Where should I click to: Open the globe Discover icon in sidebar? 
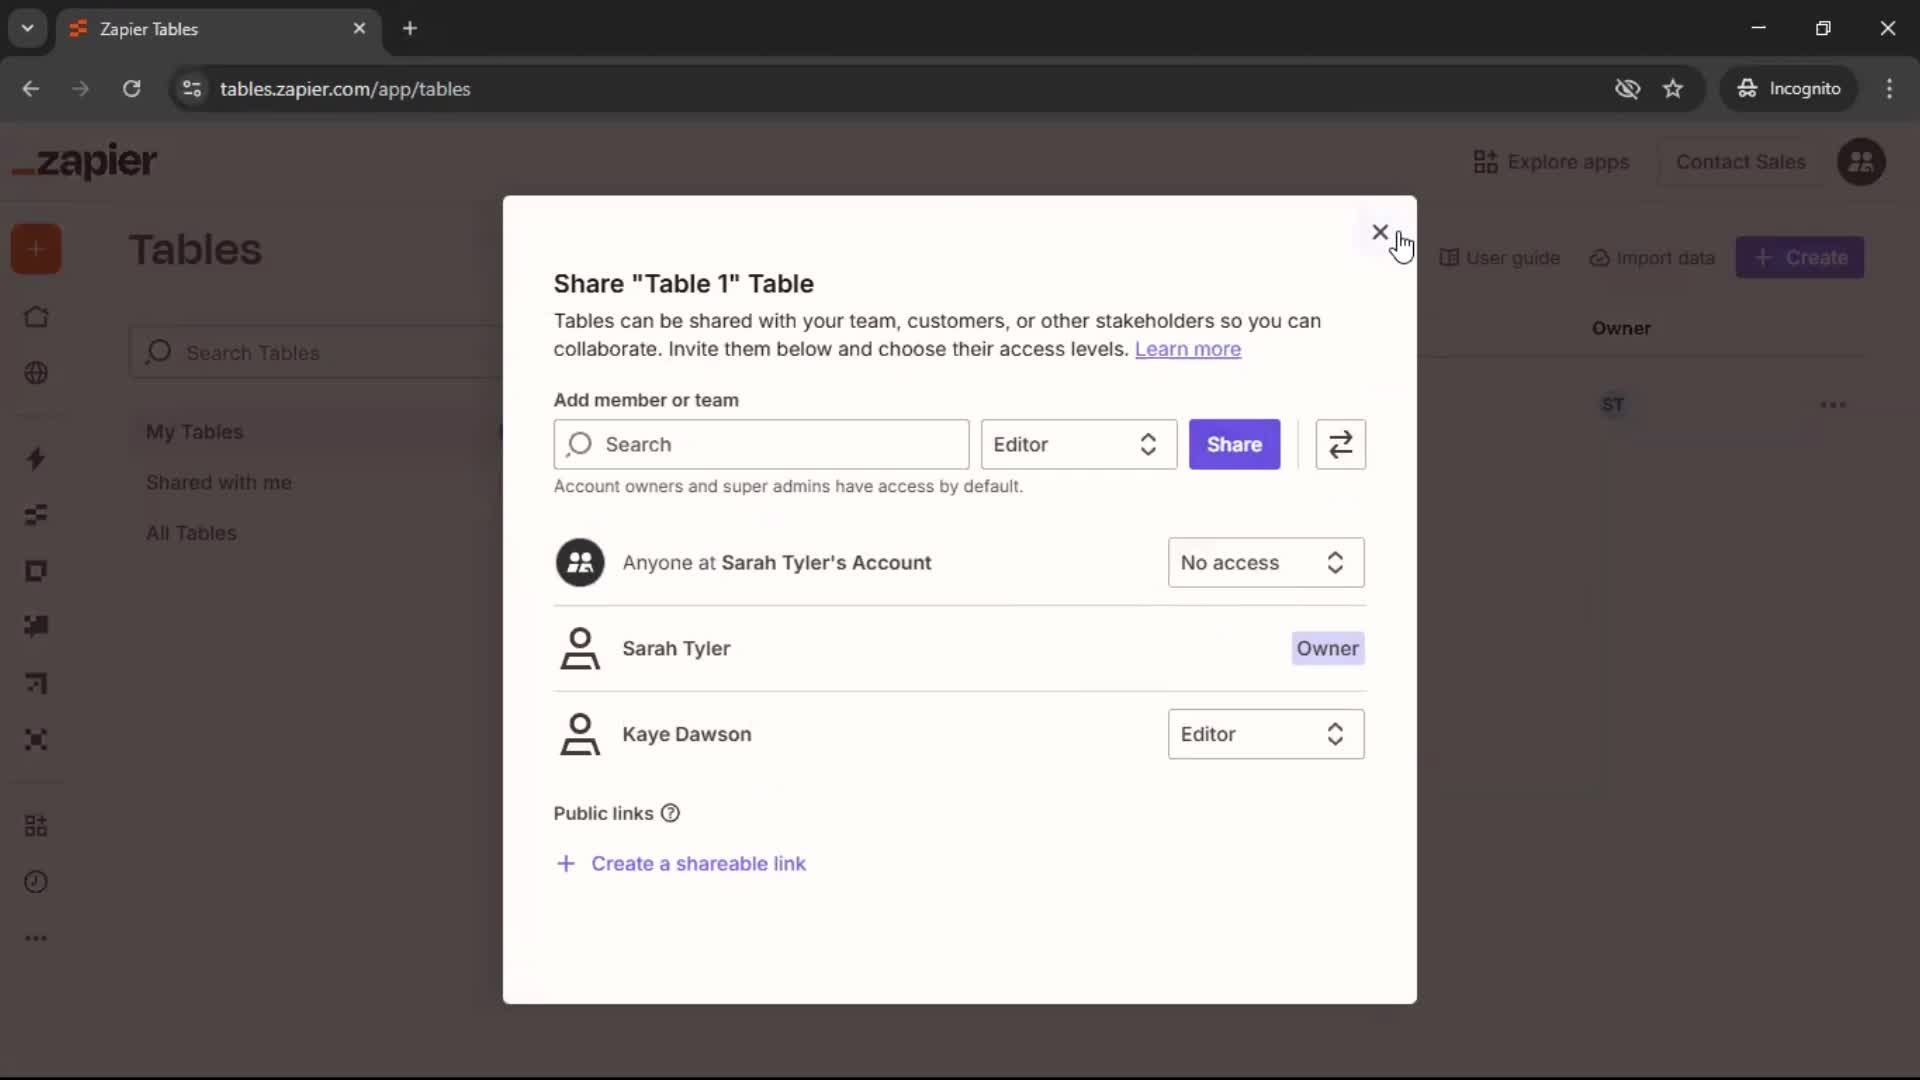[36, 373]
